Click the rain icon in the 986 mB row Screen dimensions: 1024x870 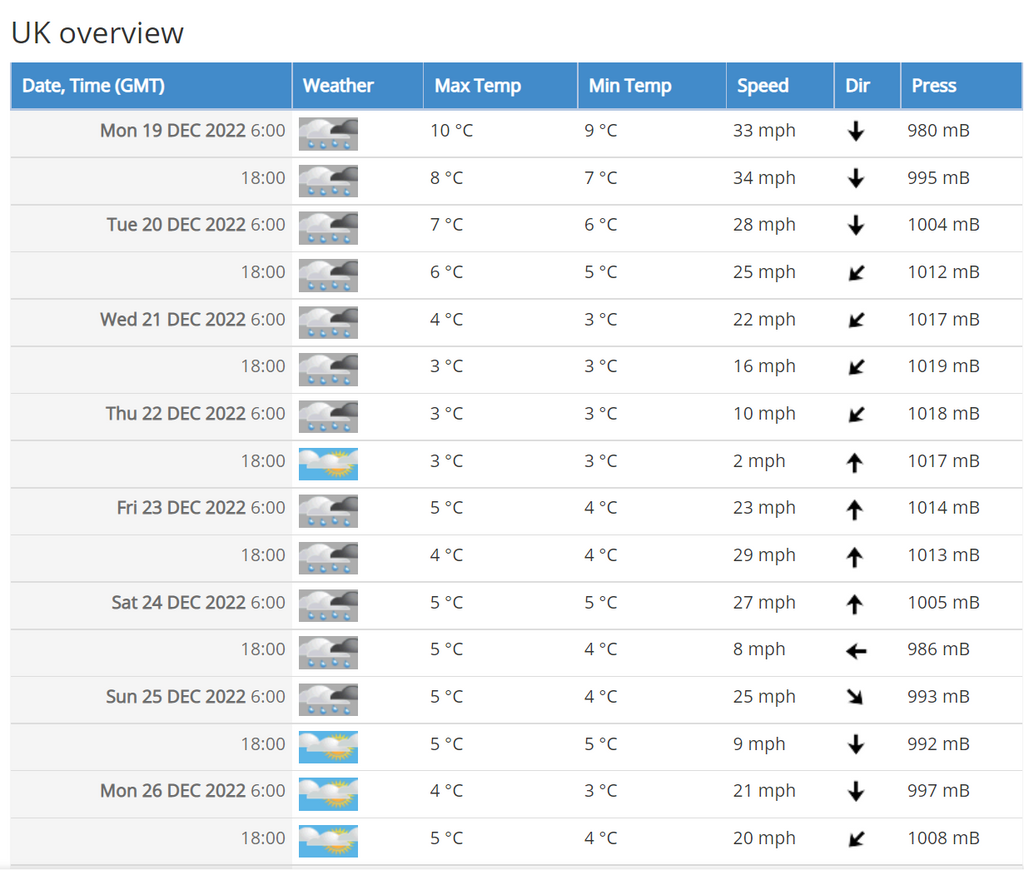click(328, 652)
